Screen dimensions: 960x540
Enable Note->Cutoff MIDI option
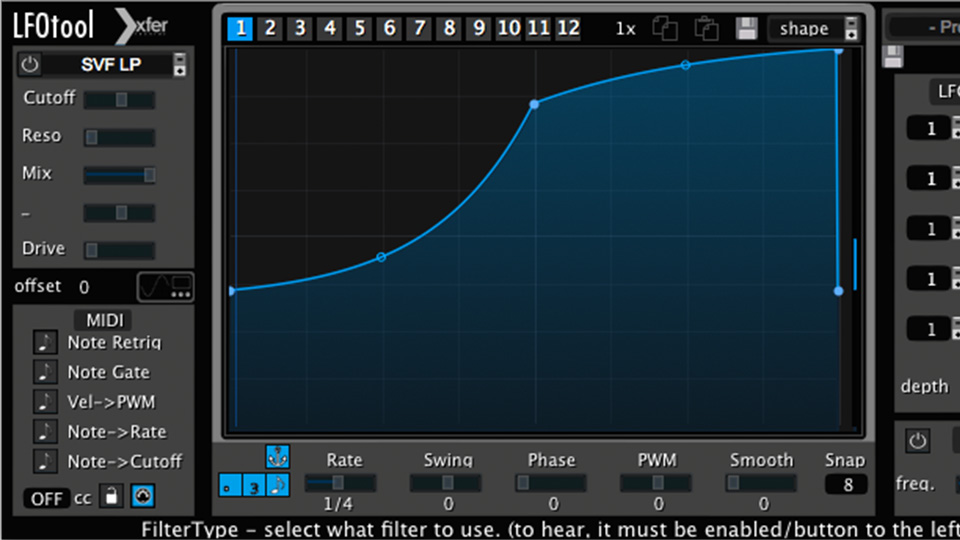pos(45,462)
